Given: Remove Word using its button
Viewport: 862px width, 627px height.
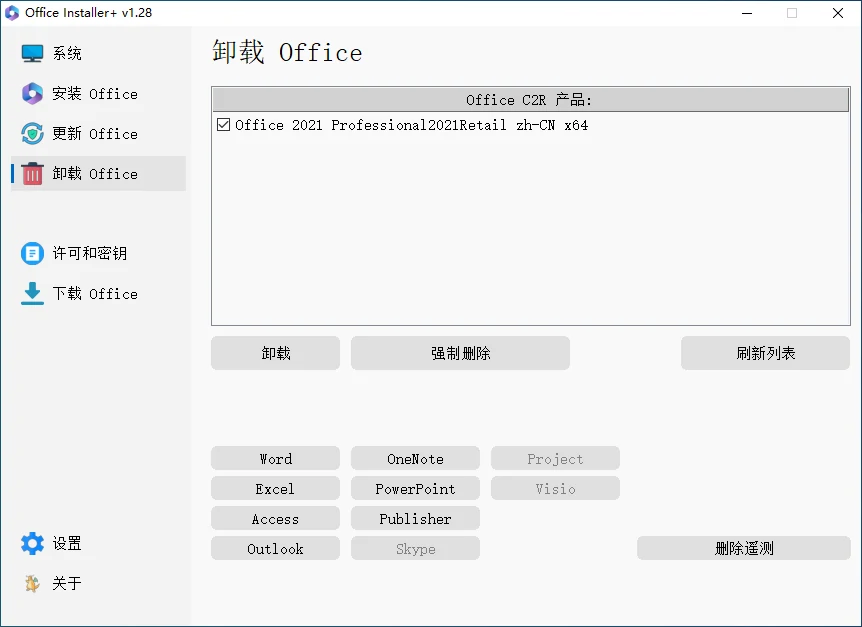Looking at the screenshot, I should (275, 458).
